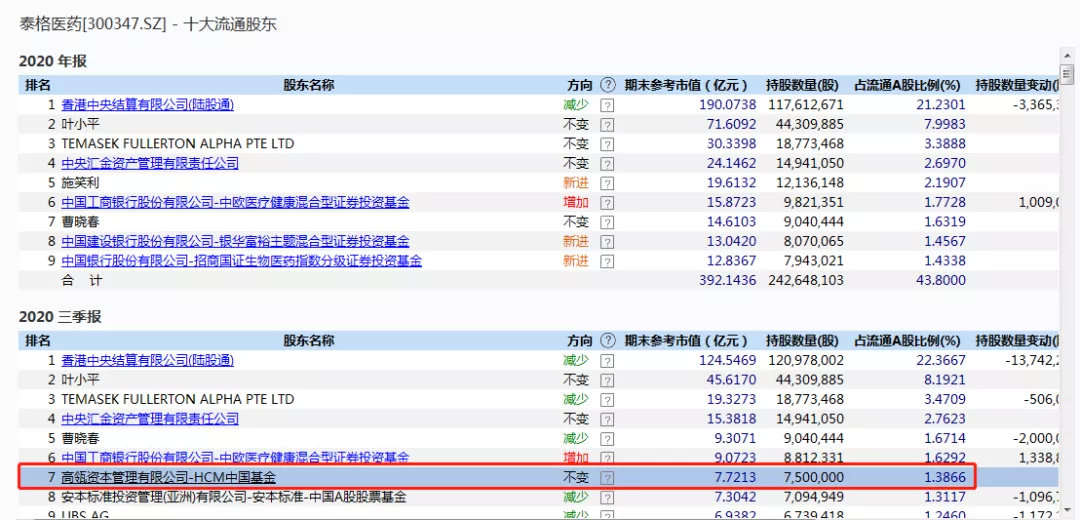Click 股东名称 column header in 2020年报 table
The image size is (1080, 520).
tap(309, 85)
